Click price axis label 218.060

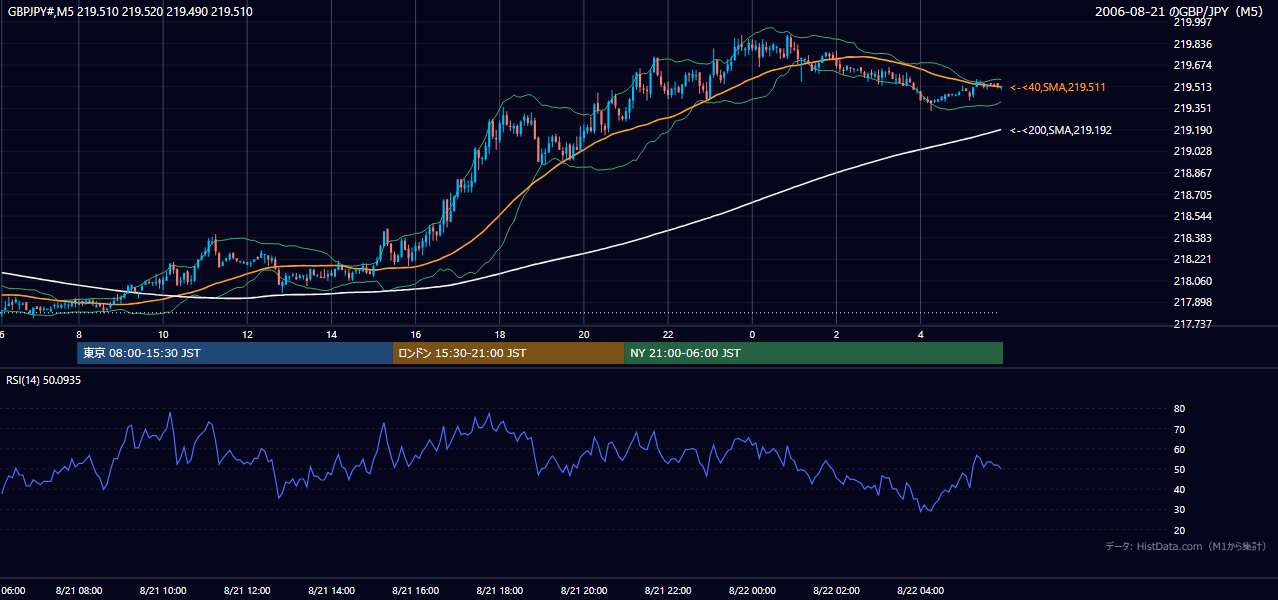1192,281
